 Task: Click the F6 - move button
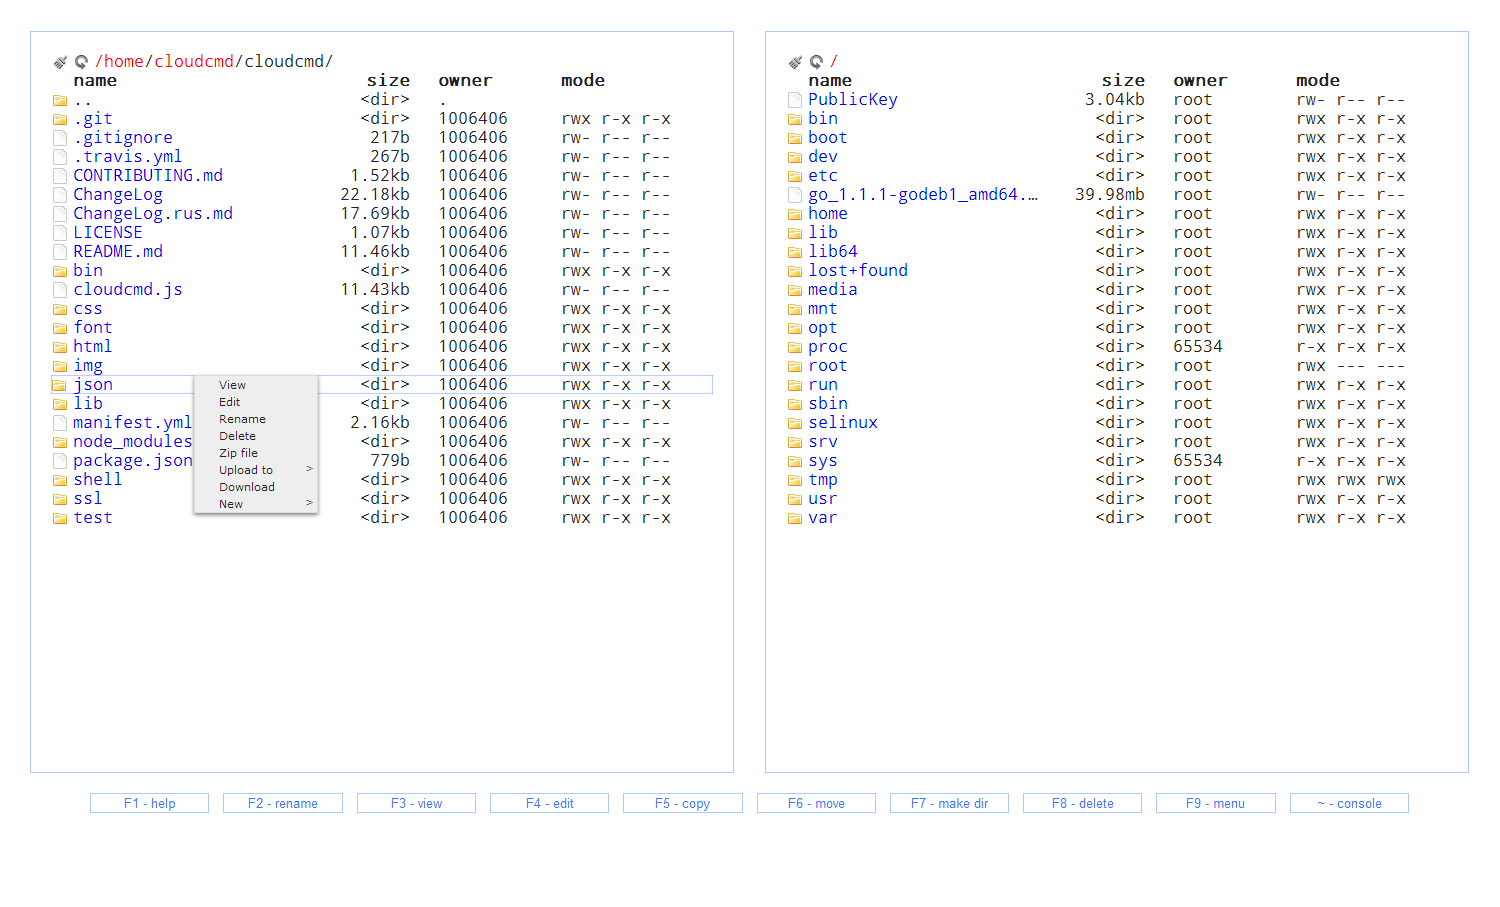click(x=816, y=803)
